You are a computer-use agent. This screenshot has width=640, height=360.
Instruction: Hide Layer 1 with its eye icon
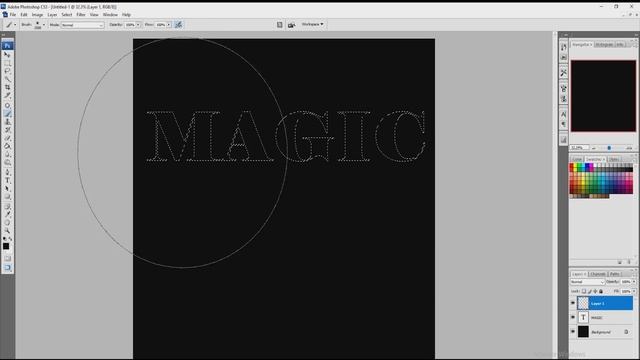pos(573,303)
